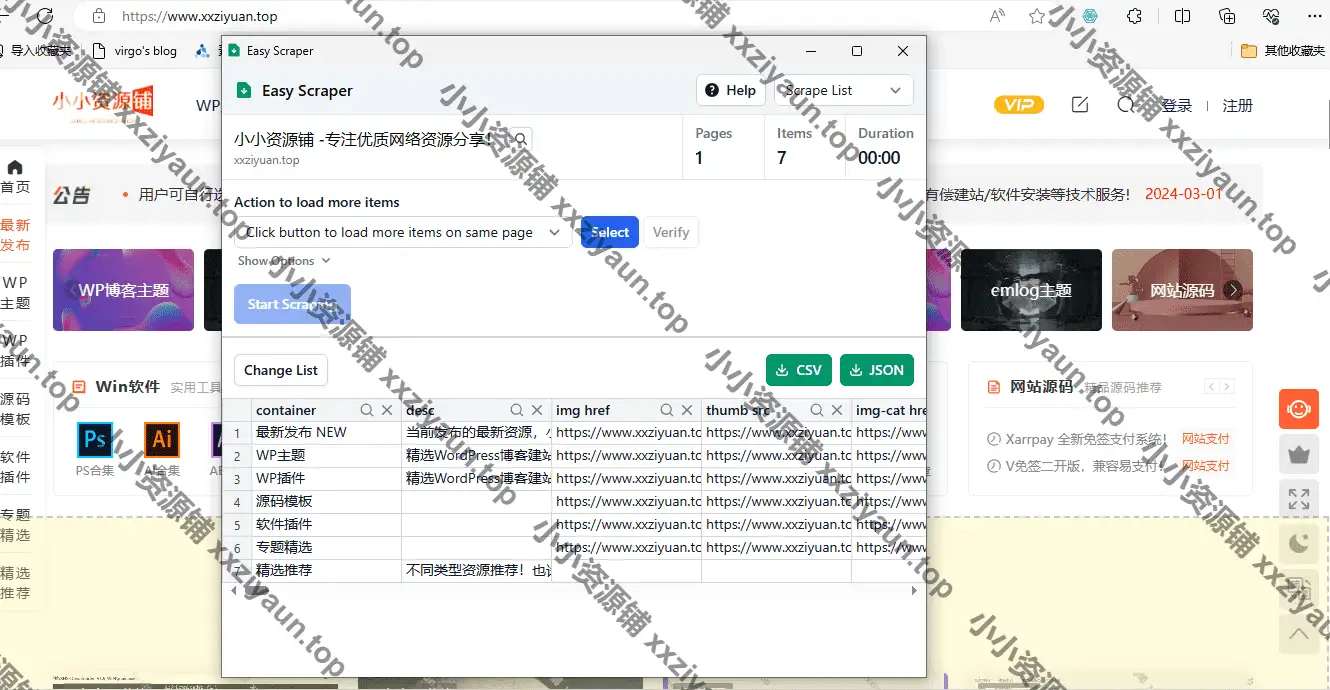Click the search icon beside the page title

point(521,139)
